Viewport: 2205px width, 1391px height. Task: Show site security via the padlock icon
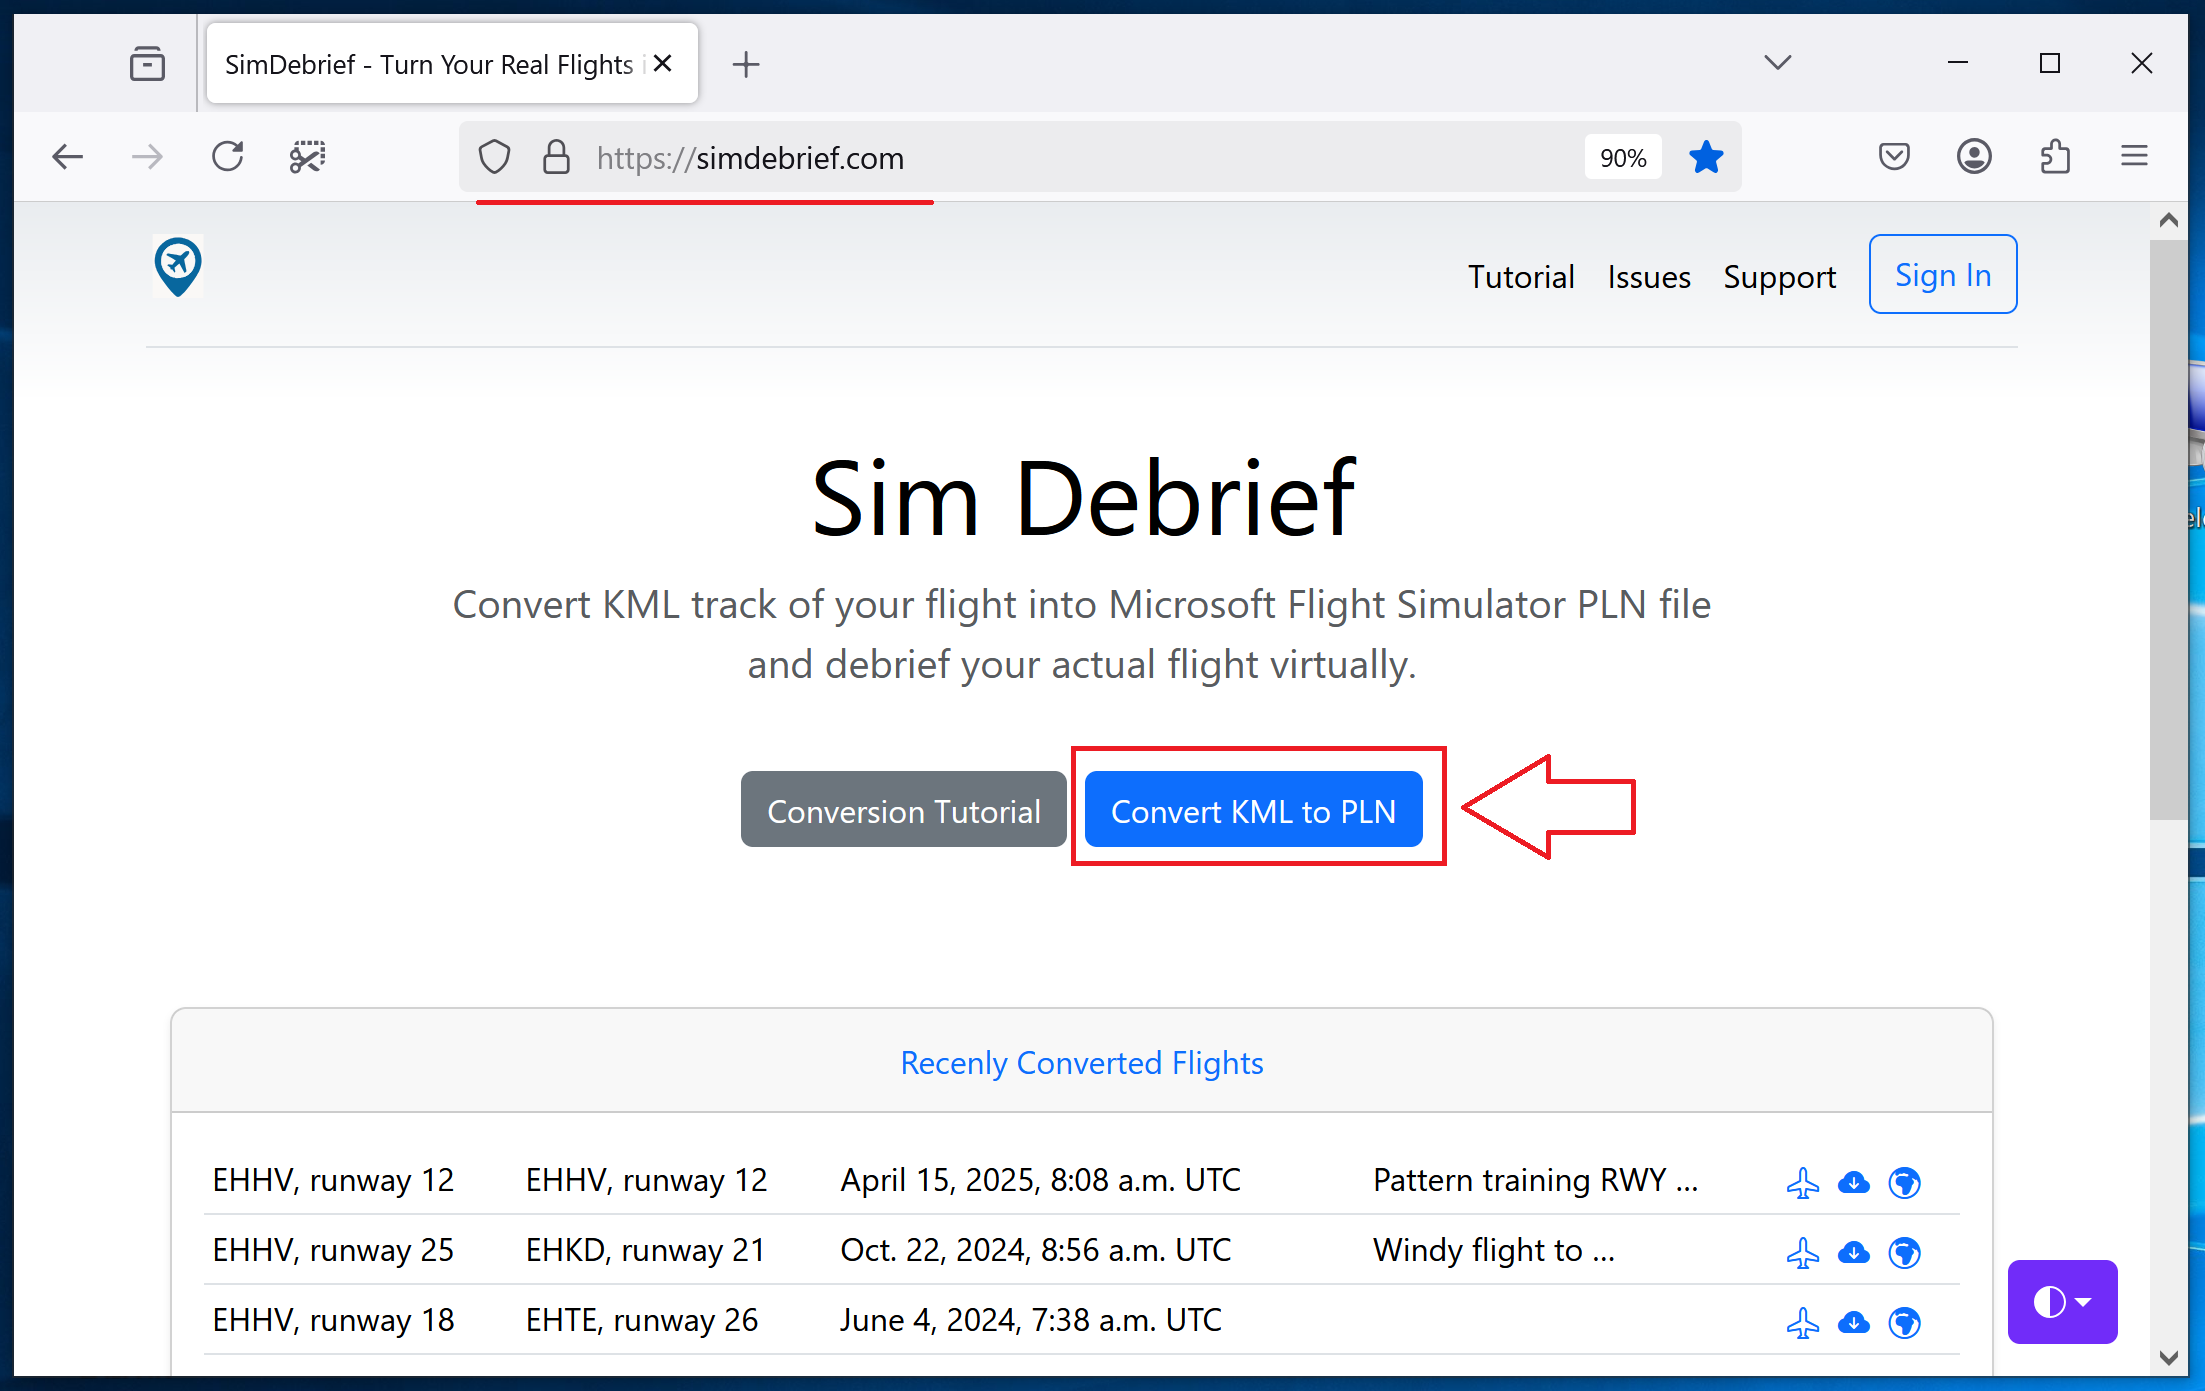(556, 157)
